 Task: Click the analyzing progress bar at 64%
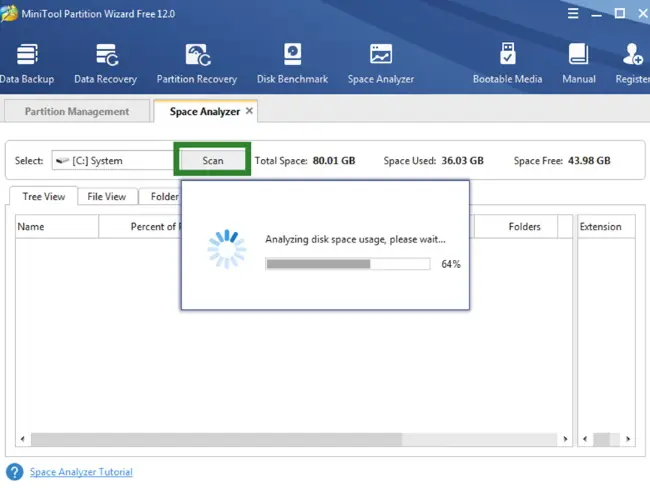click(x=347, y=264)
